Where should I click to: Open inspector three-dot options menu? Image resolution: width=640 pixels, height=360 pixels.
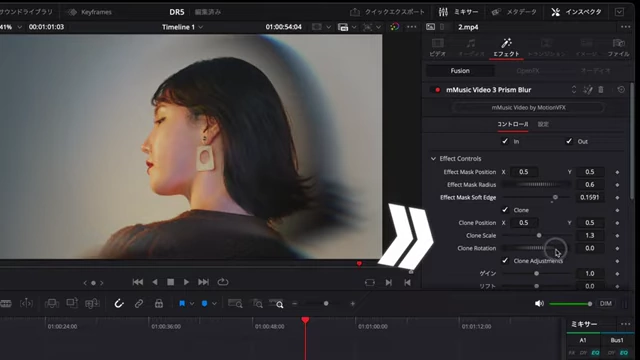click(x=625, y=27)
